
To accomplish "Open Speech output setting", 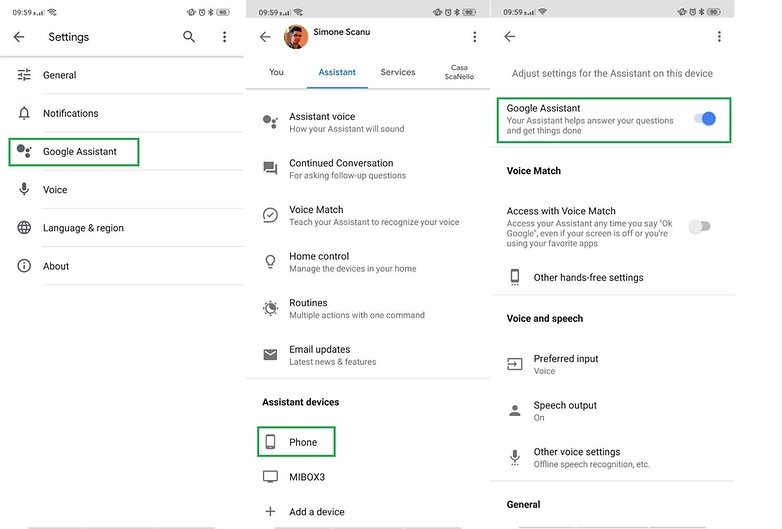I will tap(612, 410).
